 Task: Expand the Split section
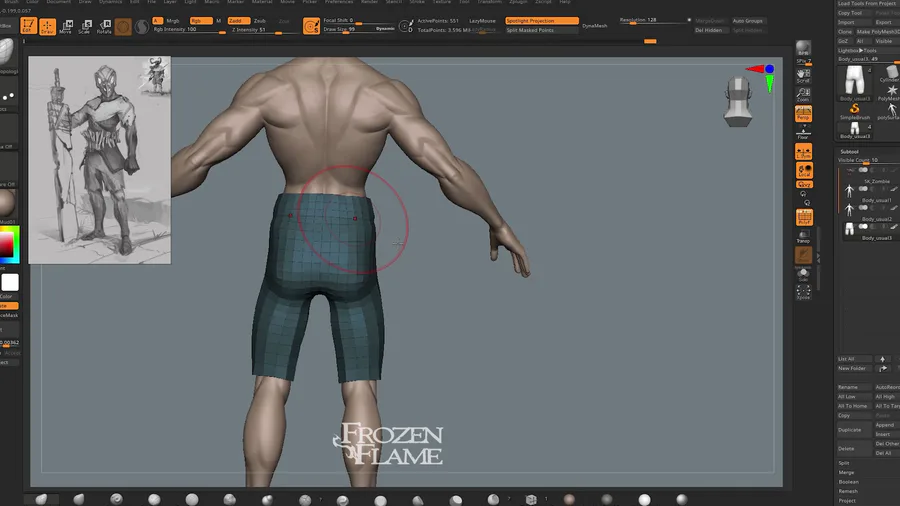click(x=844, y=463)
